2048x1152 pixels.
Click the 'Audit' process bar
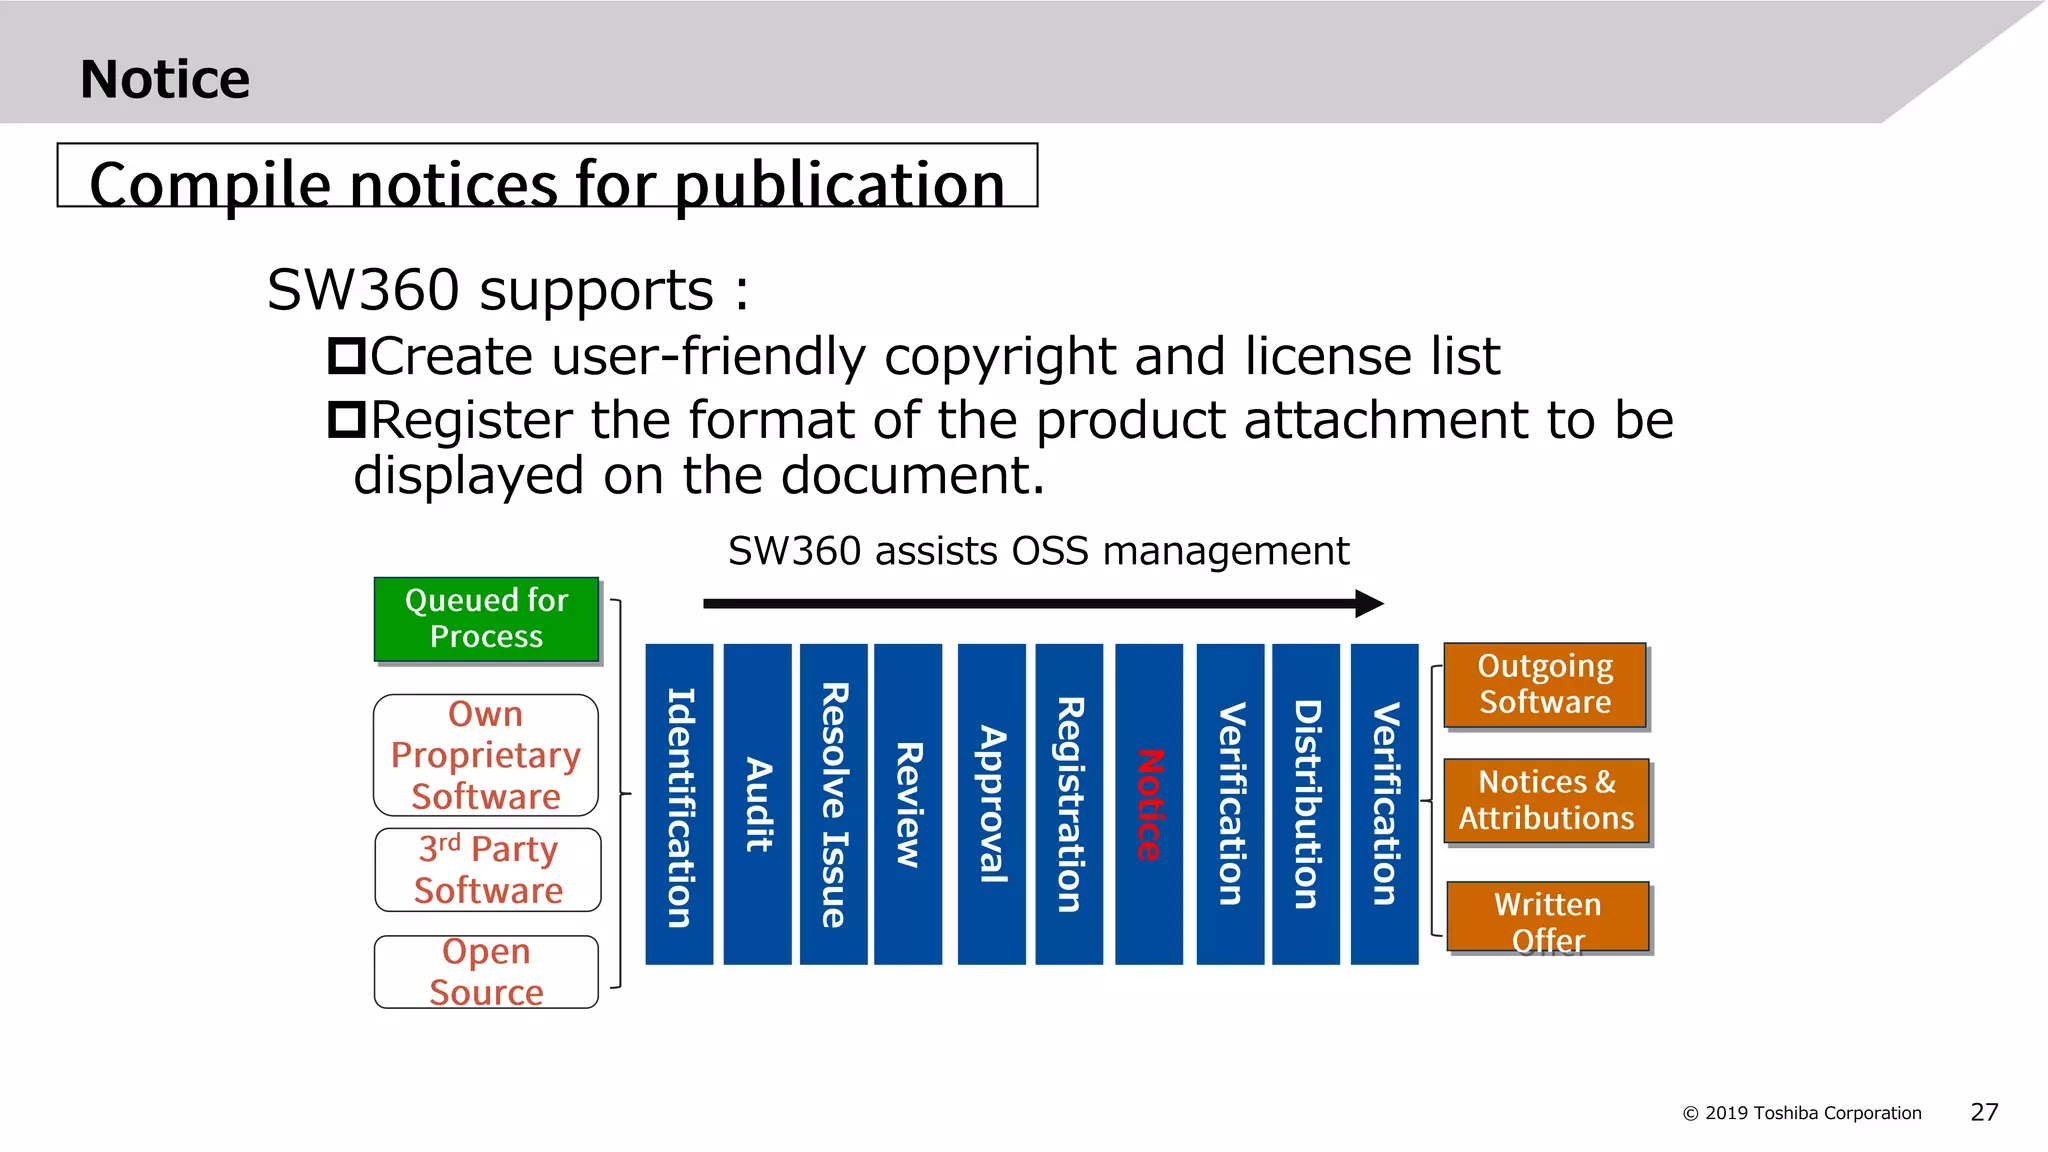(x=758, y=804)
